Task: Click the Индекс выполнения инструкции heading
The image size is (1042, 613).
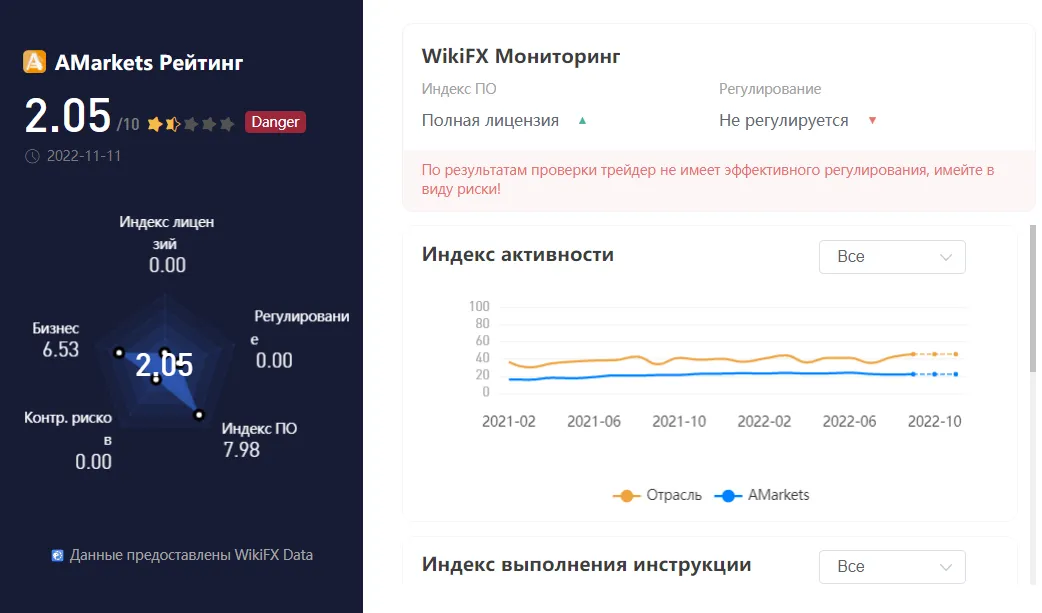Action: point(586,564)
